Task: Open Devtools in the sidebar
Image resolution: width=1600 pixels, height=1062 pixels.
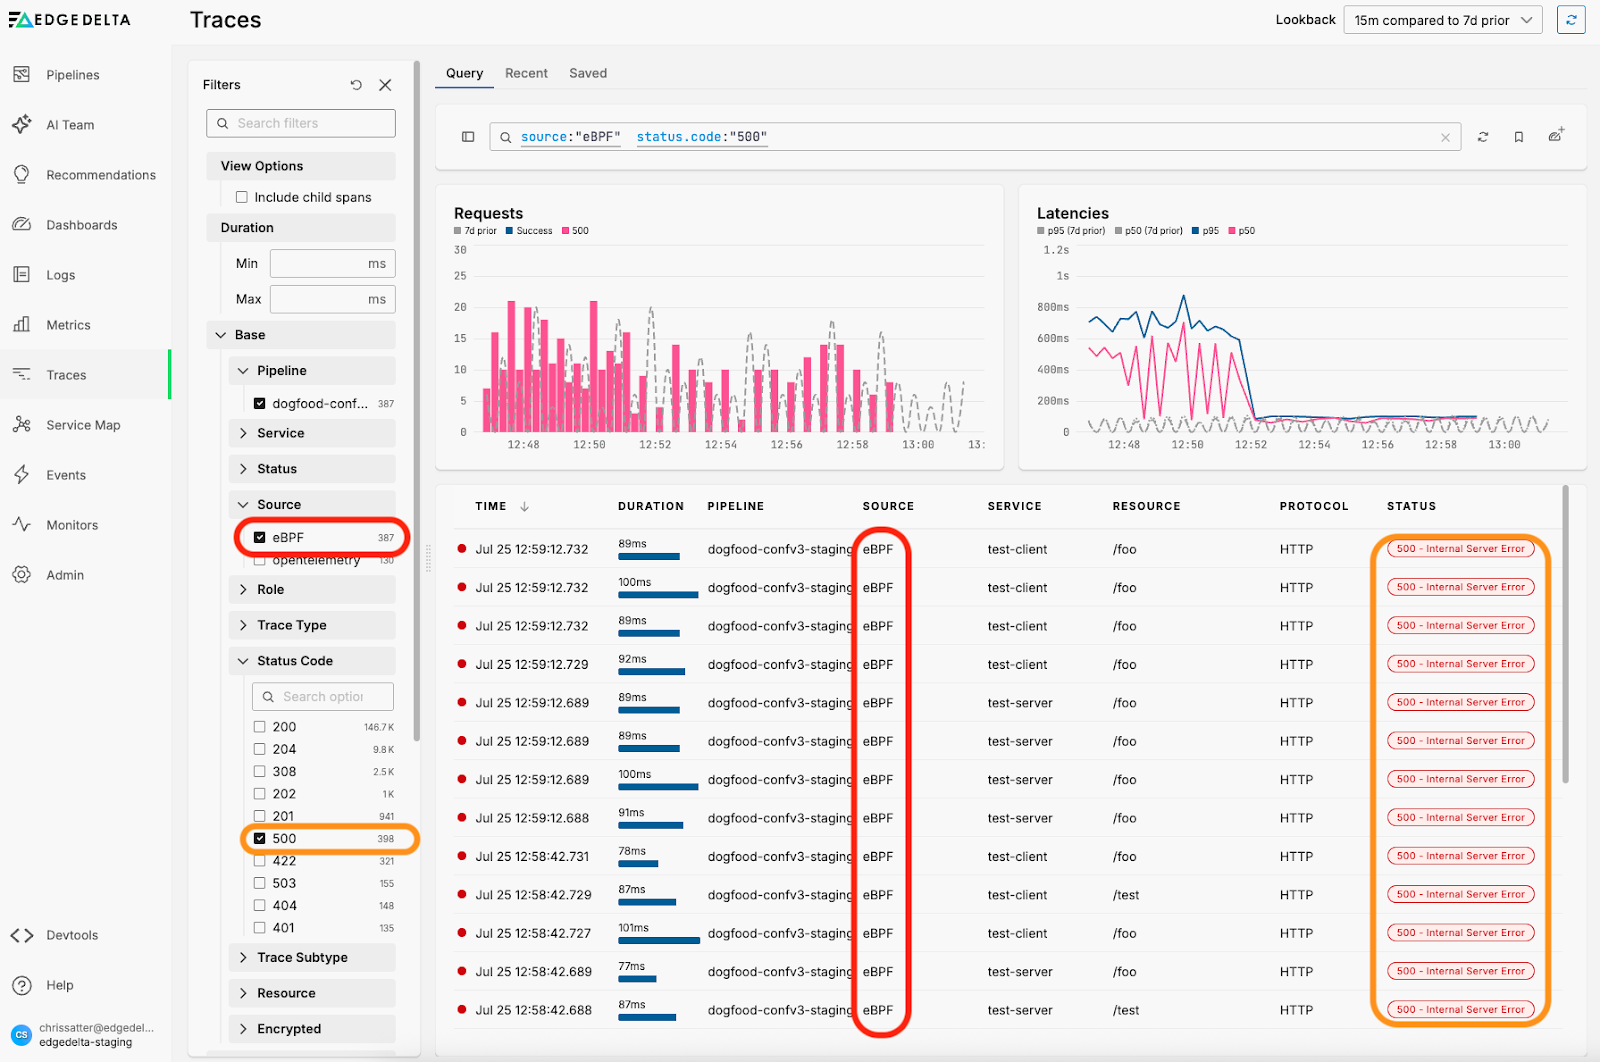Action: (72, 935)
